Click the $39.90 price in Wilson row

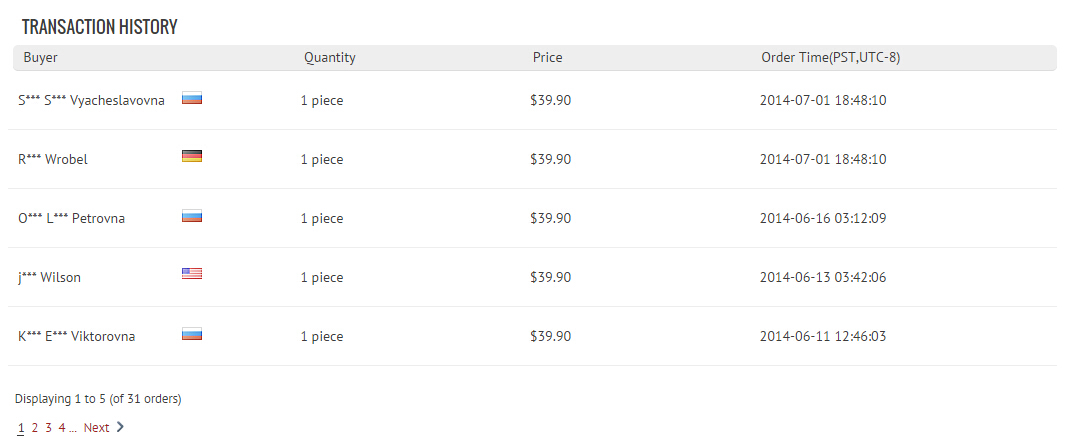click(550, 277)
